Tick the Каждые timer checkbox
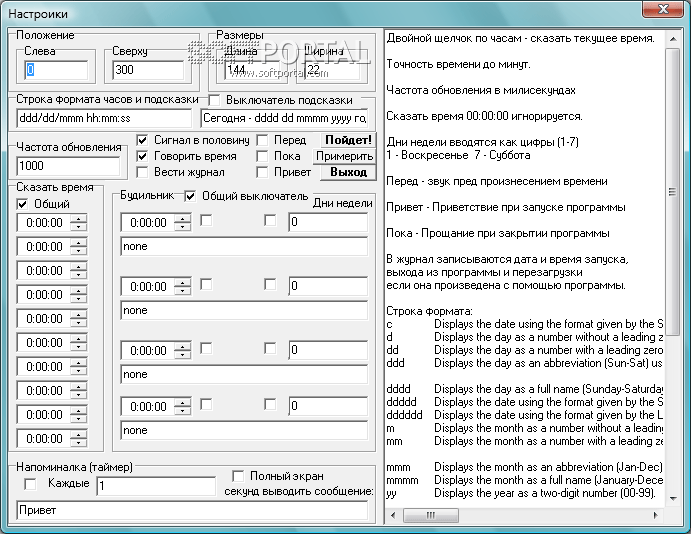 [30, 484]
